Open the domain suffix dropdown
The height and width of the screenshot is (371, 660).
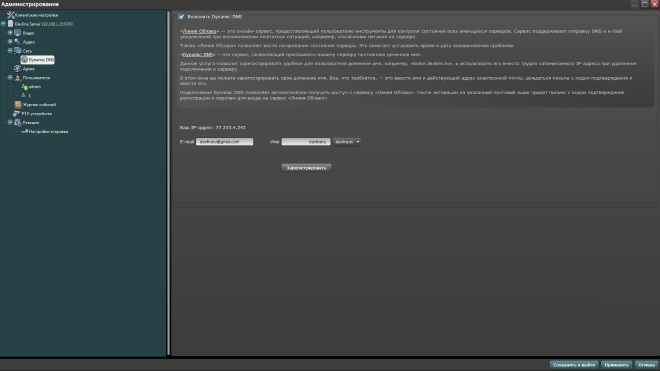pos(347,142)
